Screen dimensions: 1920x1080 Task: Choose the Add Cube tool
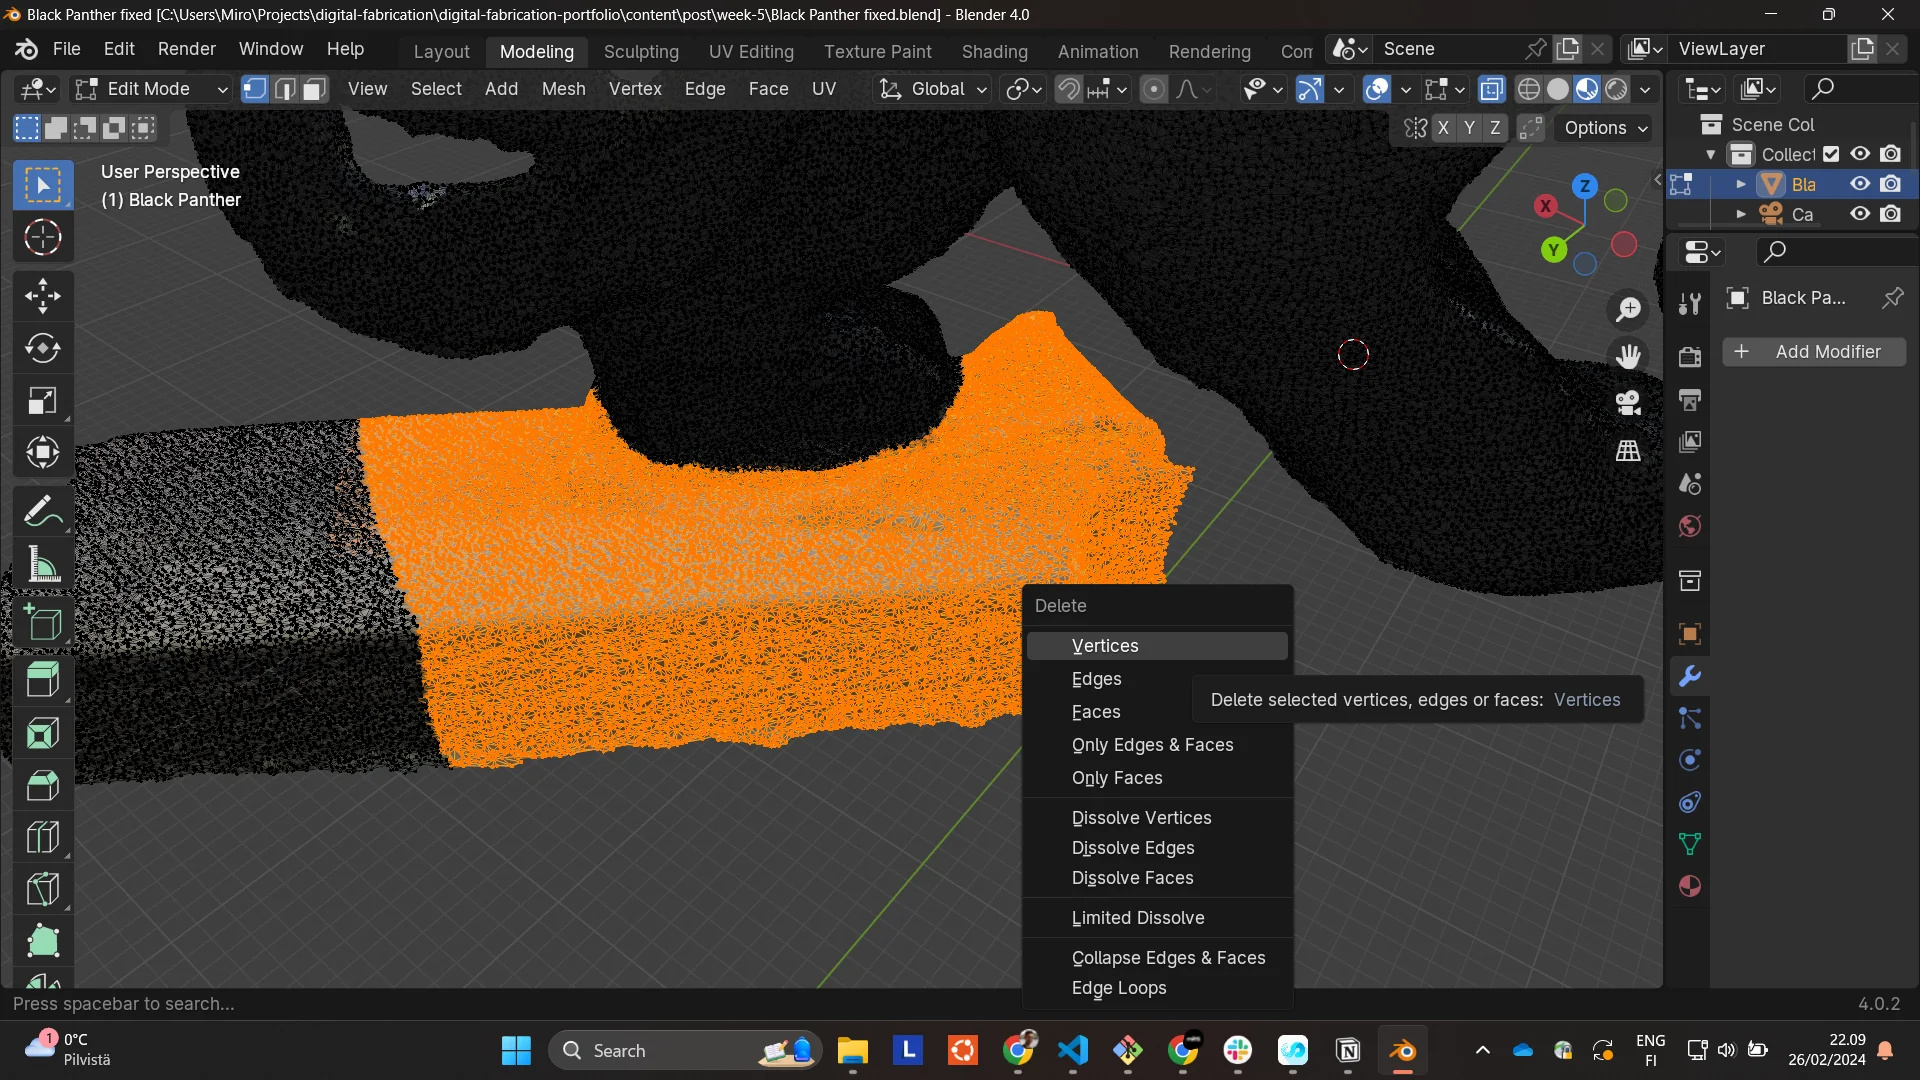coord(42,624)
